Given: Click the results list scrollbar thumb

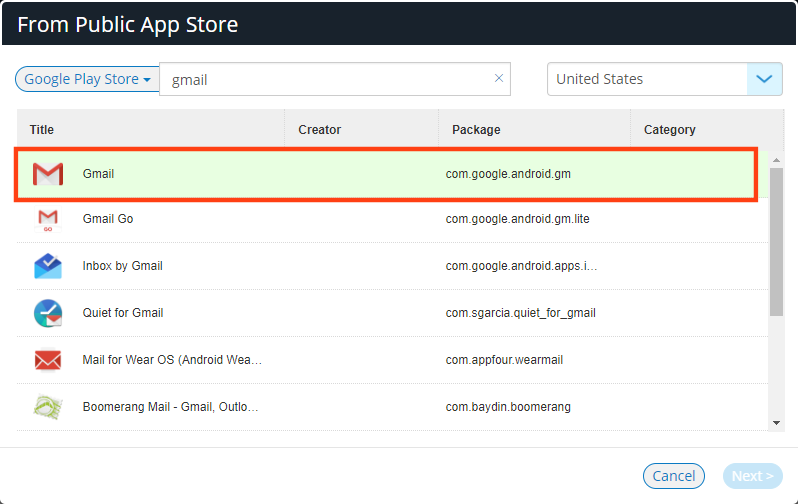Looking at the screenshot, I should (776, 242).
